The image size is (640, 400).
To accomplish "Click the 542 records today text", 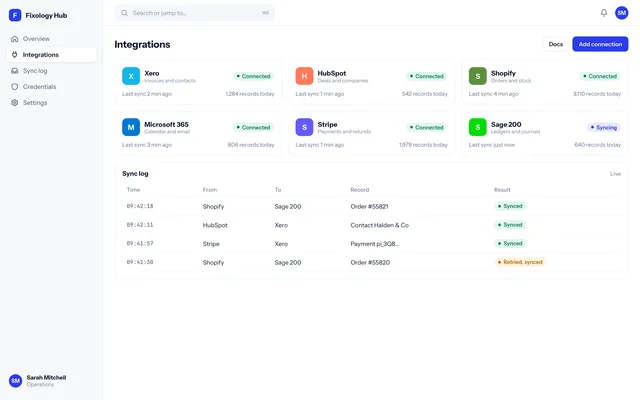I will pyautogui.click(x=424, y=94).
